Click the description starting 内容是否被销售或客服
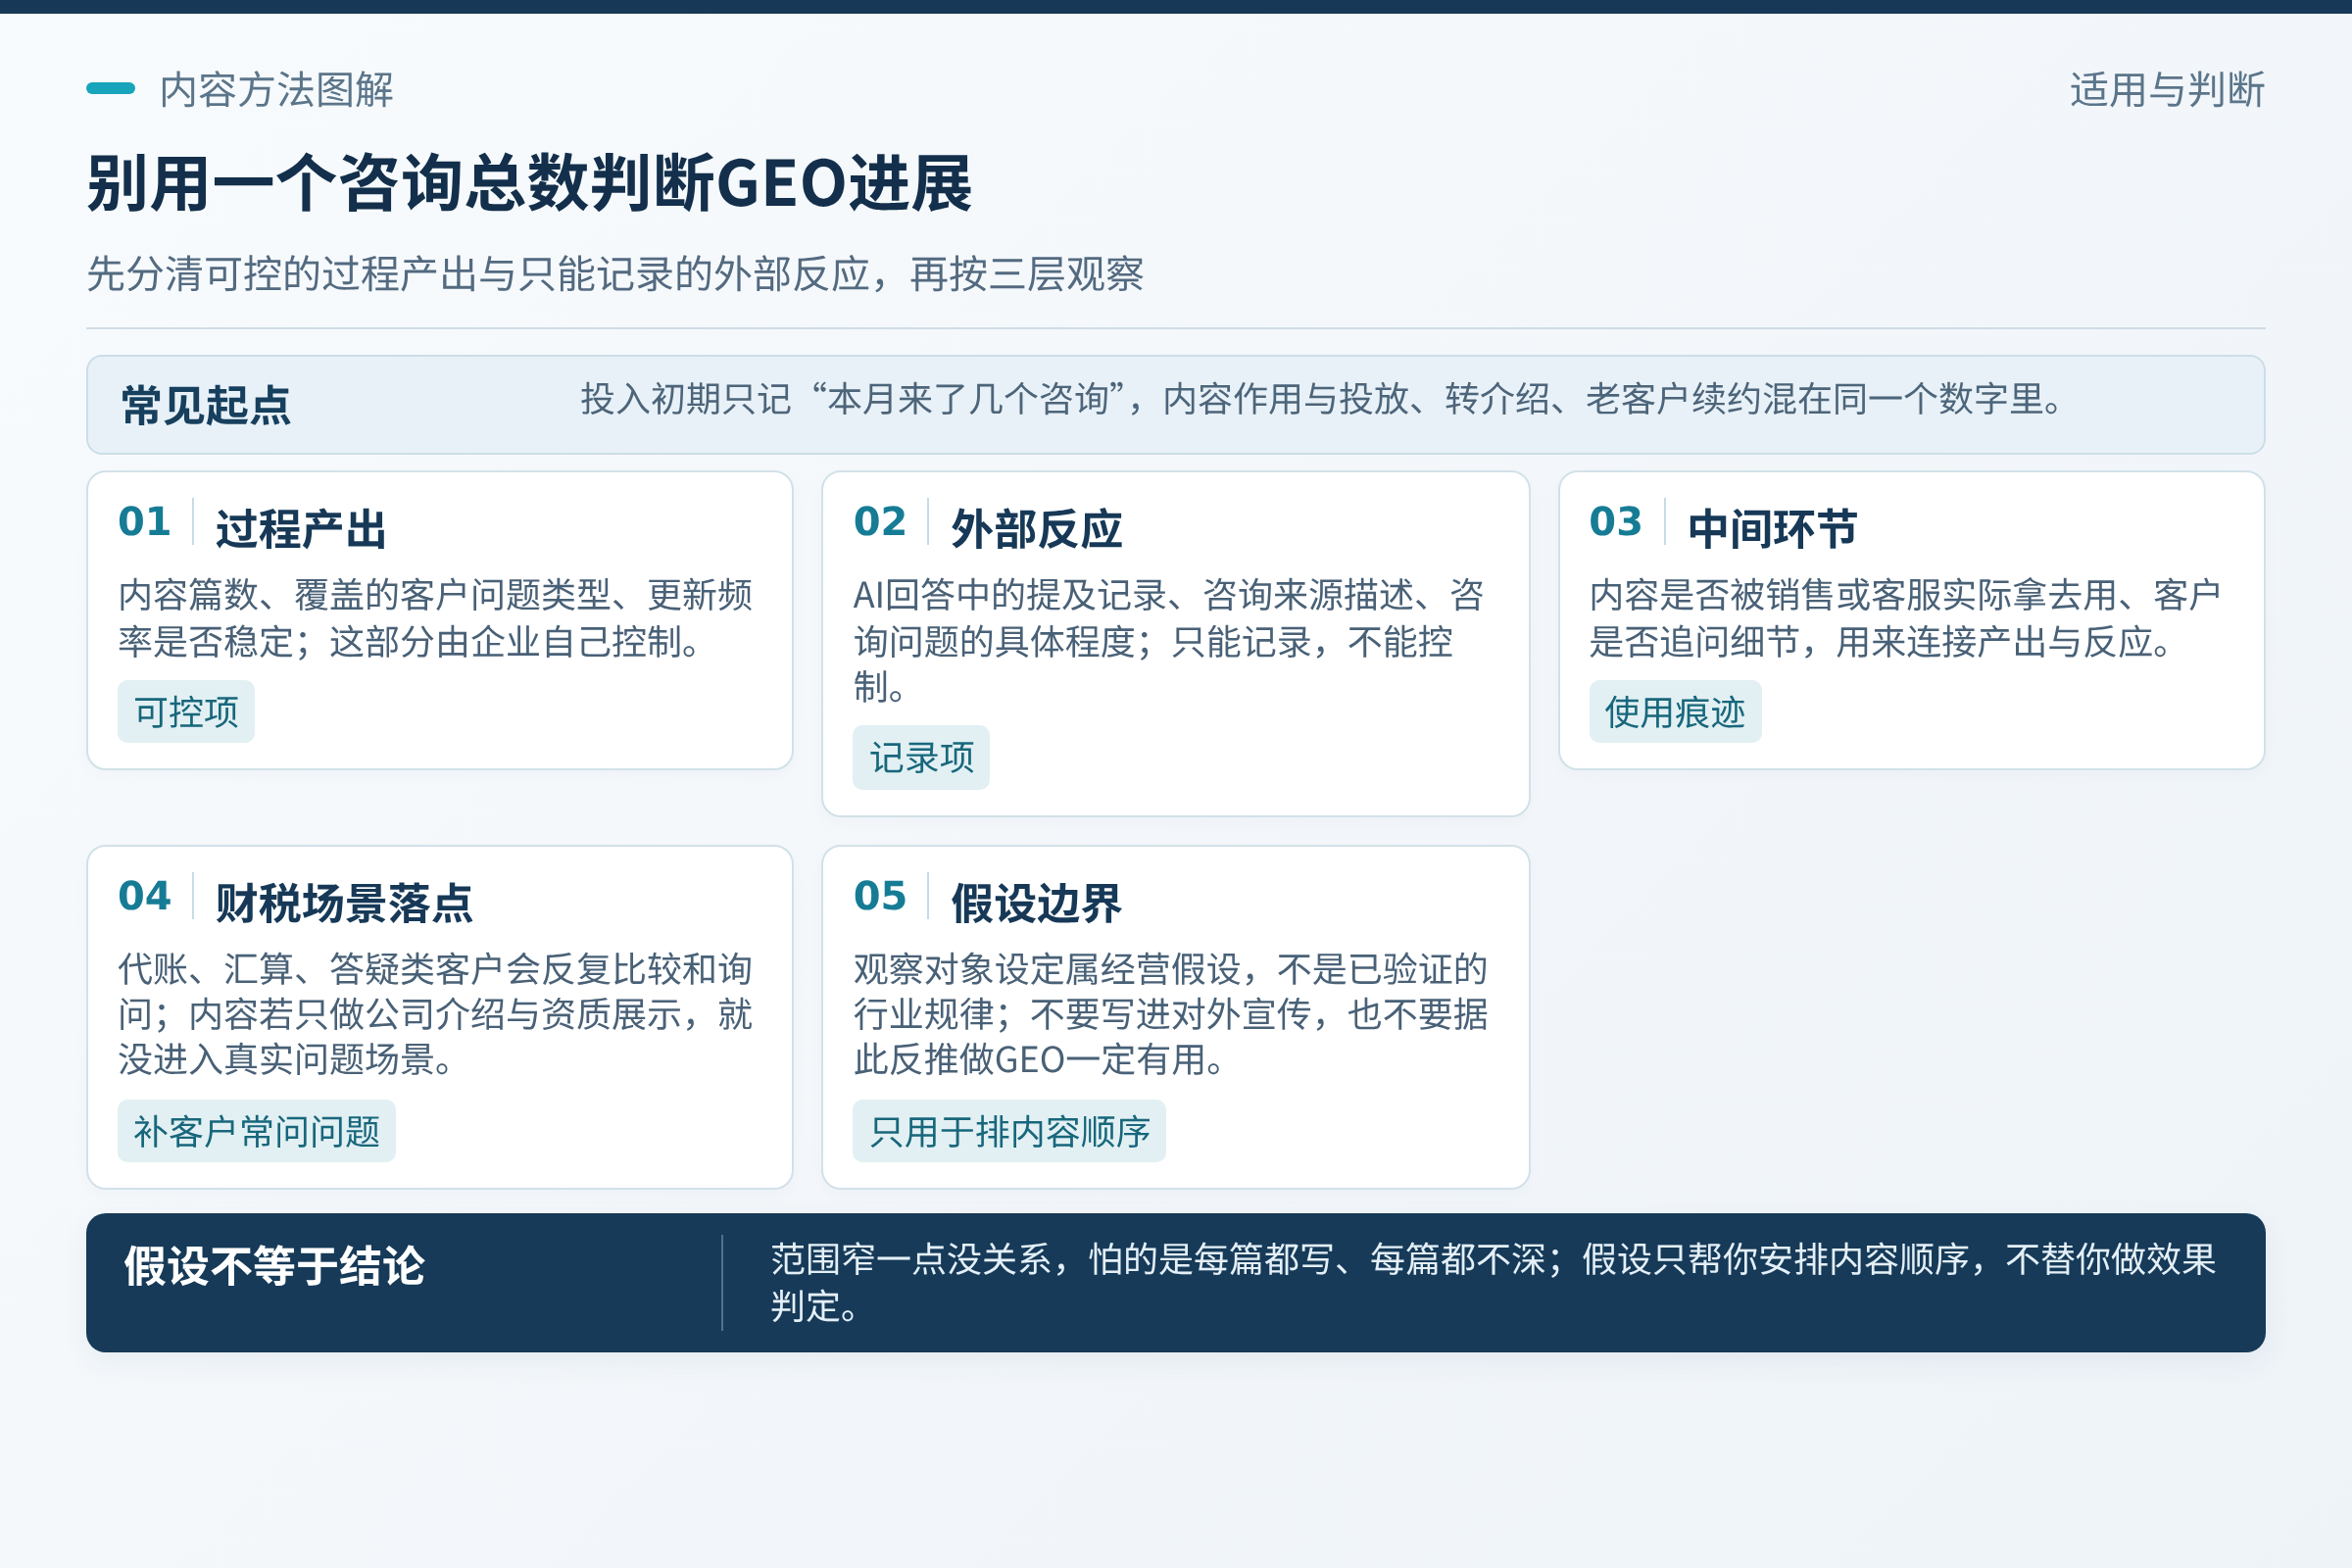Screen dimensions: 2352x1568 point(1905,618)
